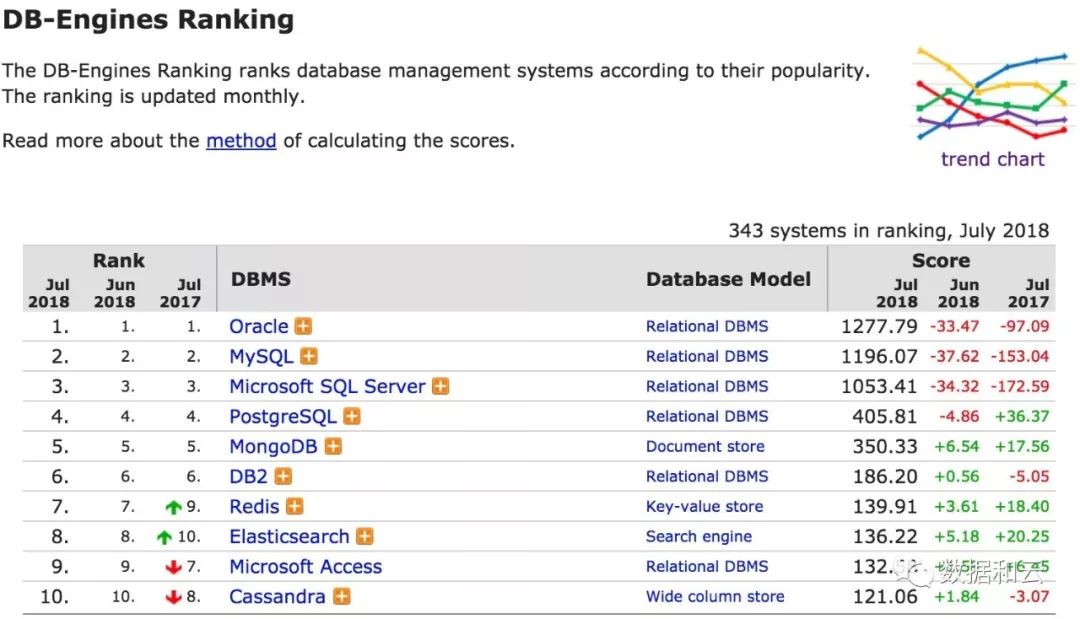This screenshot has width=1080, height=619.
Task: Click the Elasticsearch score 136.22
Action: 884,536
